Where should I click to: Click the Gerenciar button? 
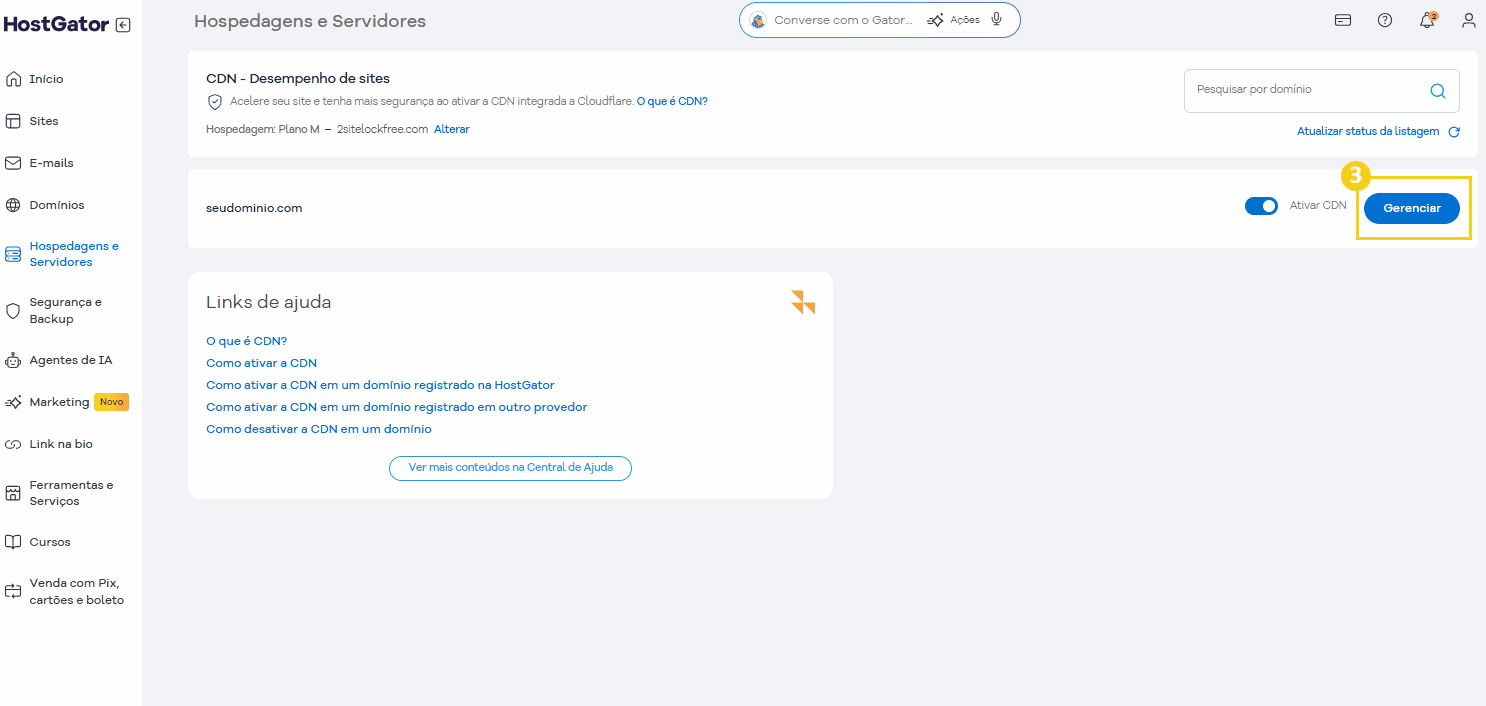(x=1412, y=208)
